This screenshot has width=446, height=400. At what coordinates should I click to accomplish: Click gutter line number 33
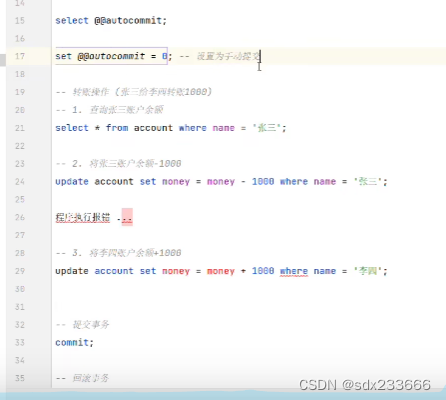(x=20, y=342)
